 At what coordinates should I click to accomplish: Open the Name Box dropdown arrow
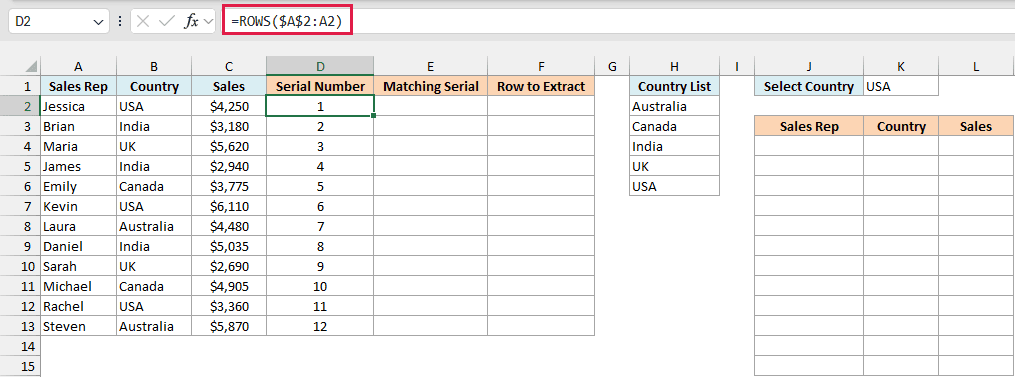click(x=98, y=22)
